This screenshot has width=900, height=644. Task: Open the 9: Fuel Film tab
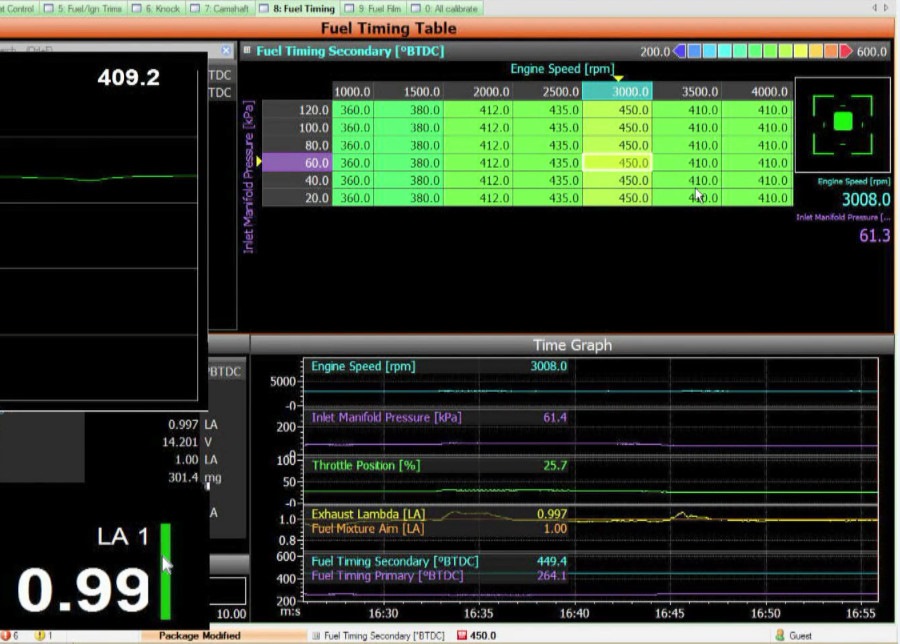373,8
